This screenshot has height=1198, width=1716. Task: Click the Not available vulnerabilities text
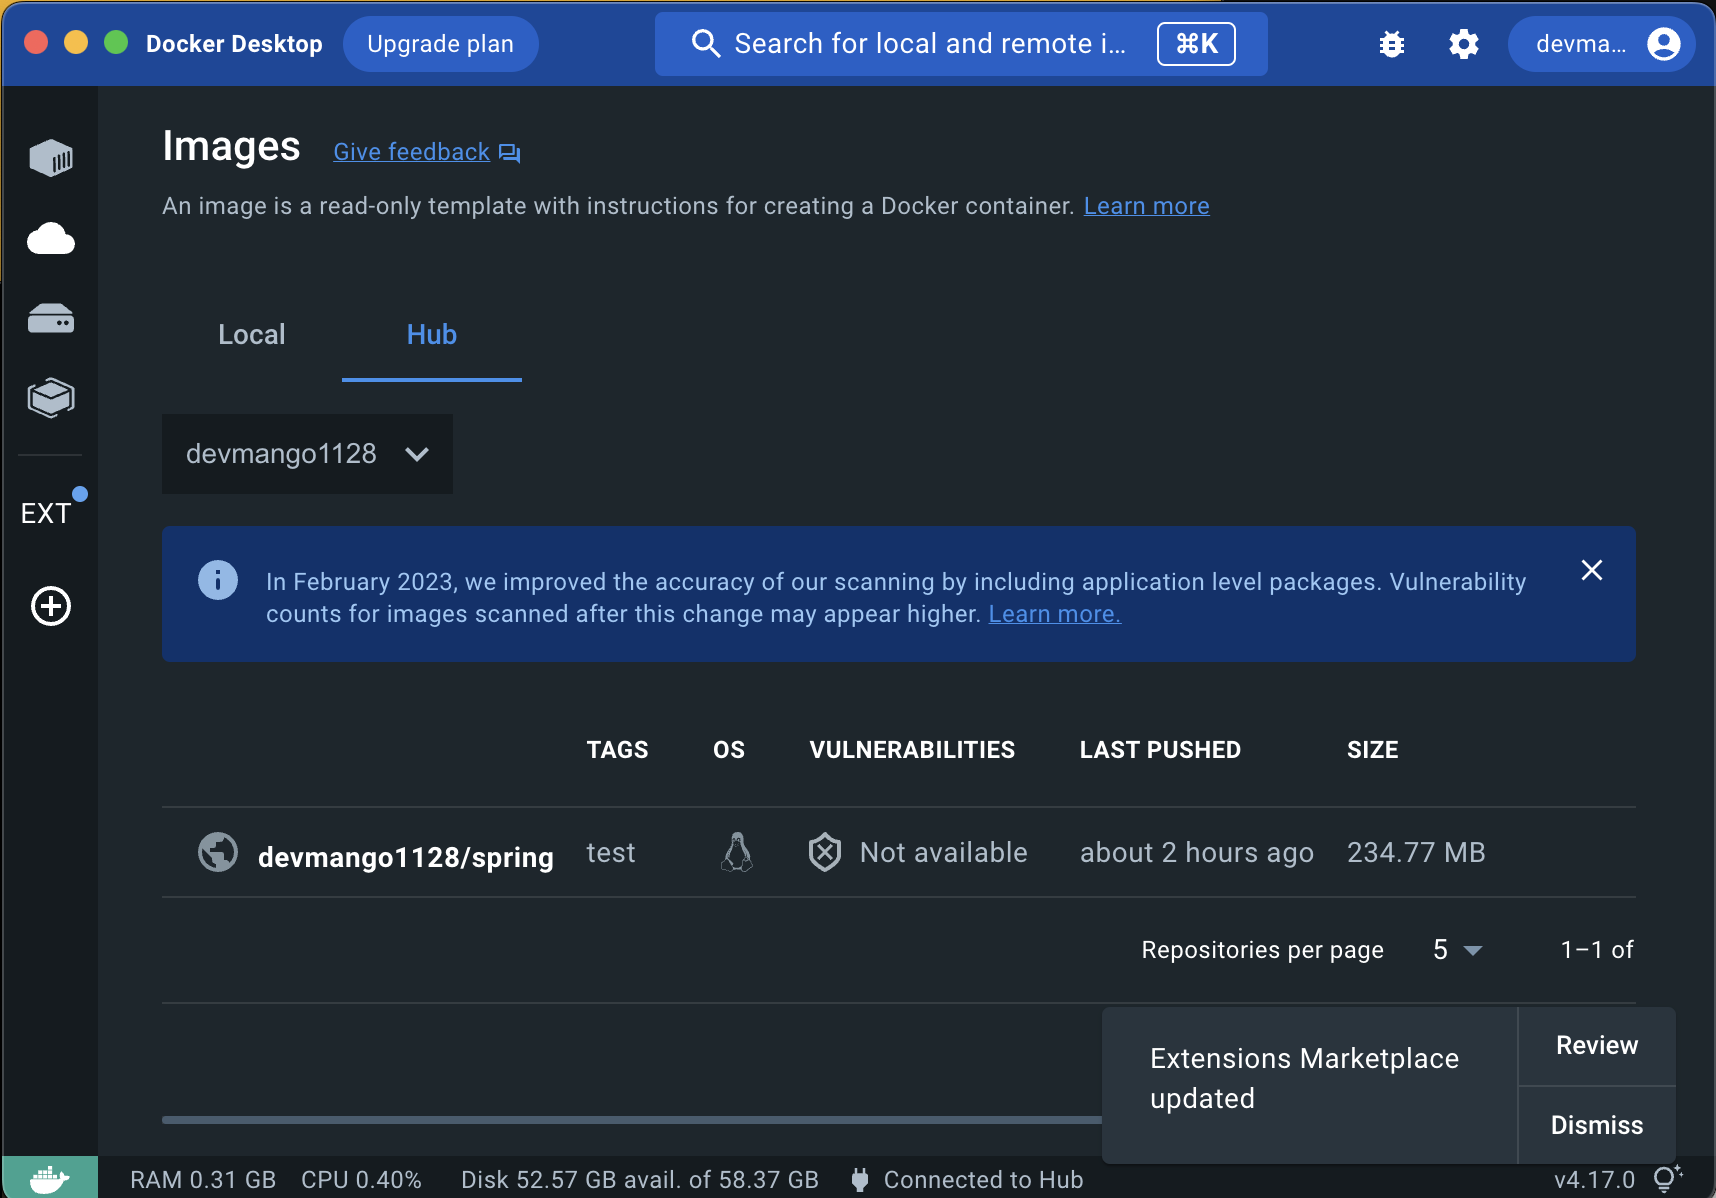coord(943,852)
